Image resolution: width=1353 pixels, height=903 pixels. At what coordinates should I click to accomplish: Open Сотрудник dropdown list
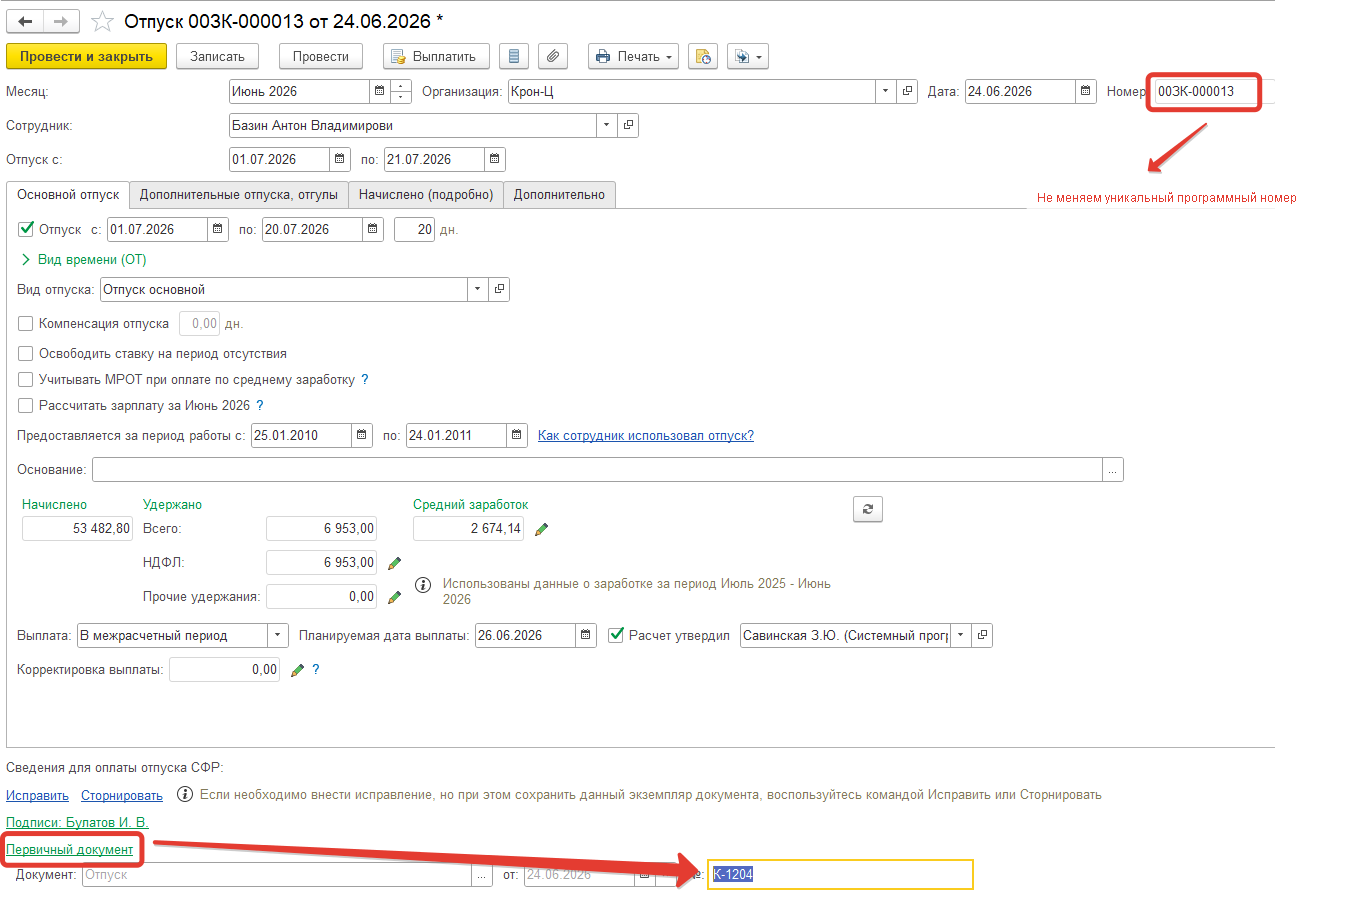click(607, 125)
